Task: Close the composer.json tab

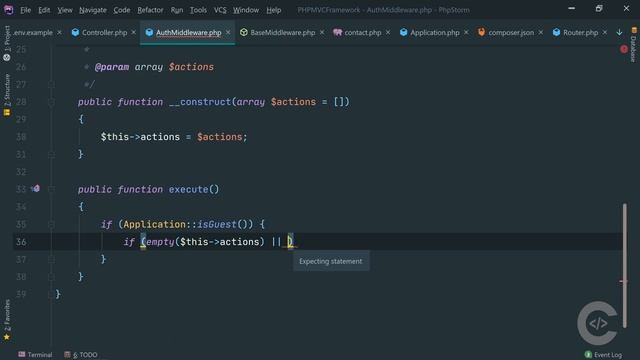Action: (x=540, y=32)
